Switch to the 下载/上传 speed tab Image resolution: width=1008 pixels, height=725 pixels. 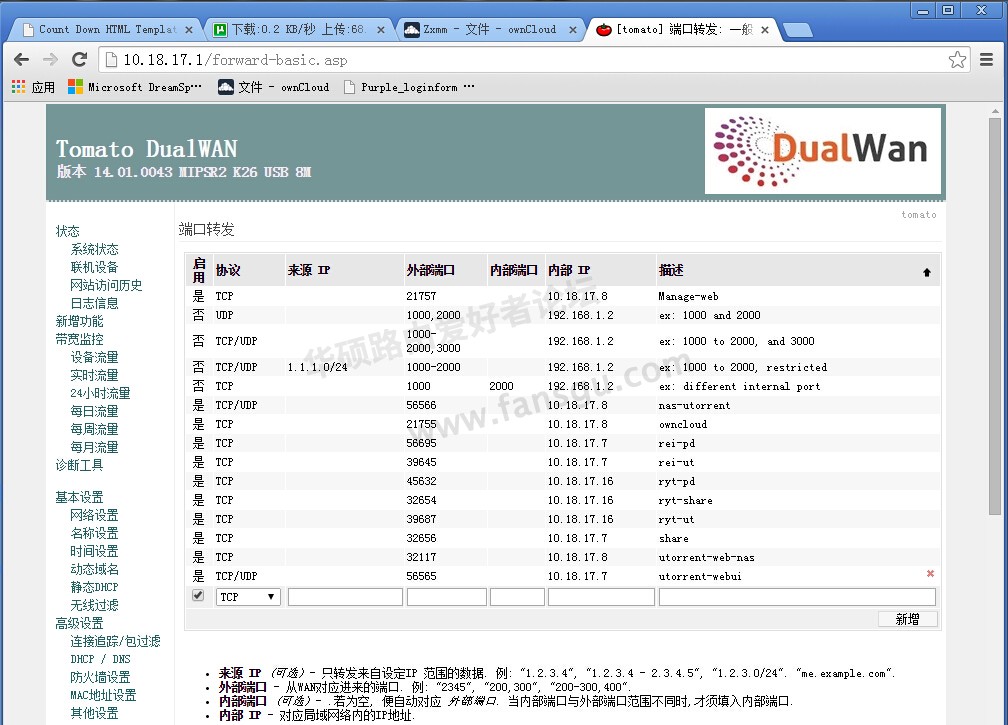click(x=300, y=30)
